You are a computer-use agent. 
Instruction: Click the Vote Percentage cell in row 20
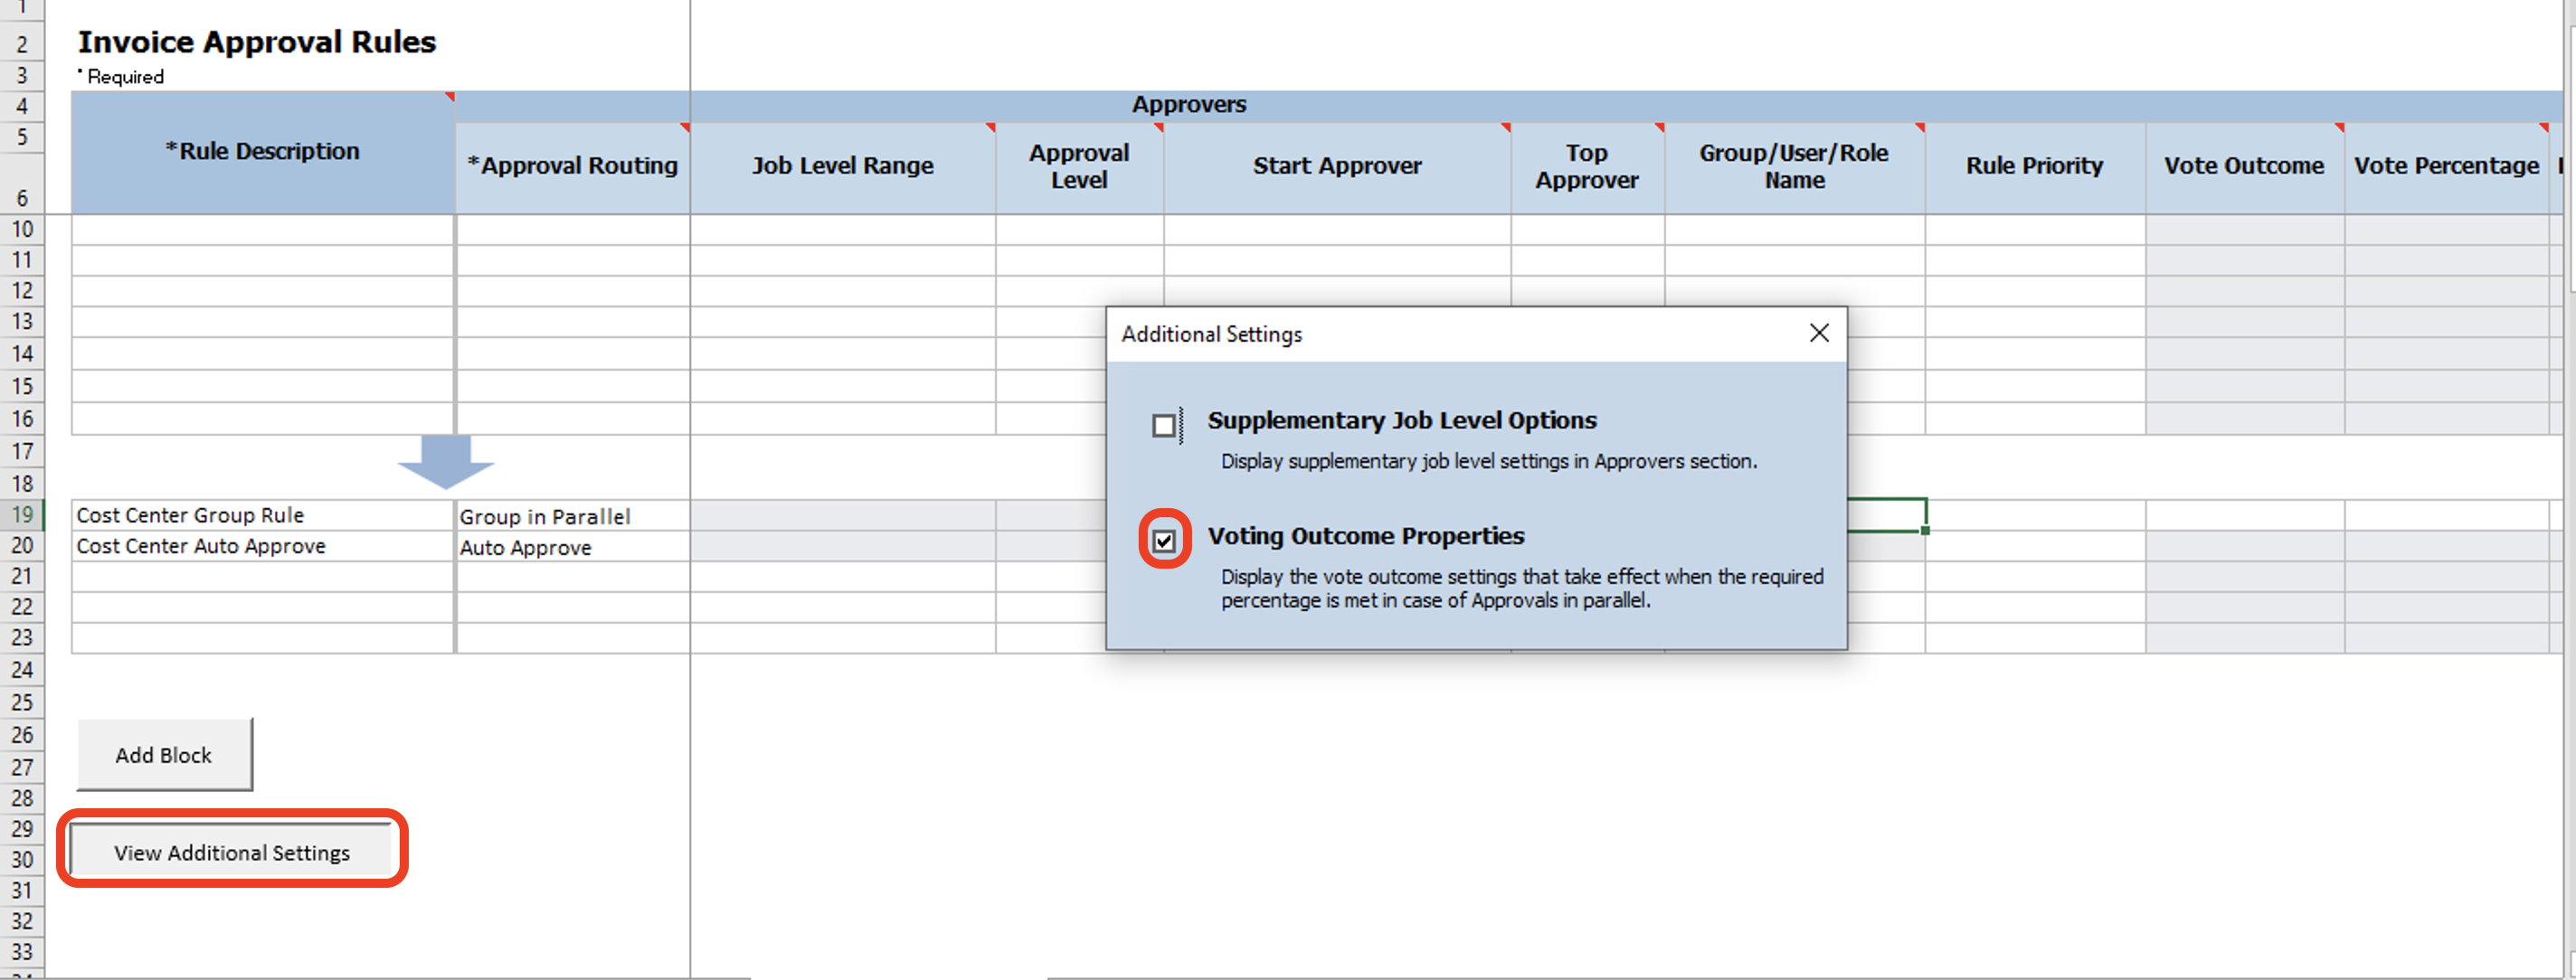(x=2446, y=546)
